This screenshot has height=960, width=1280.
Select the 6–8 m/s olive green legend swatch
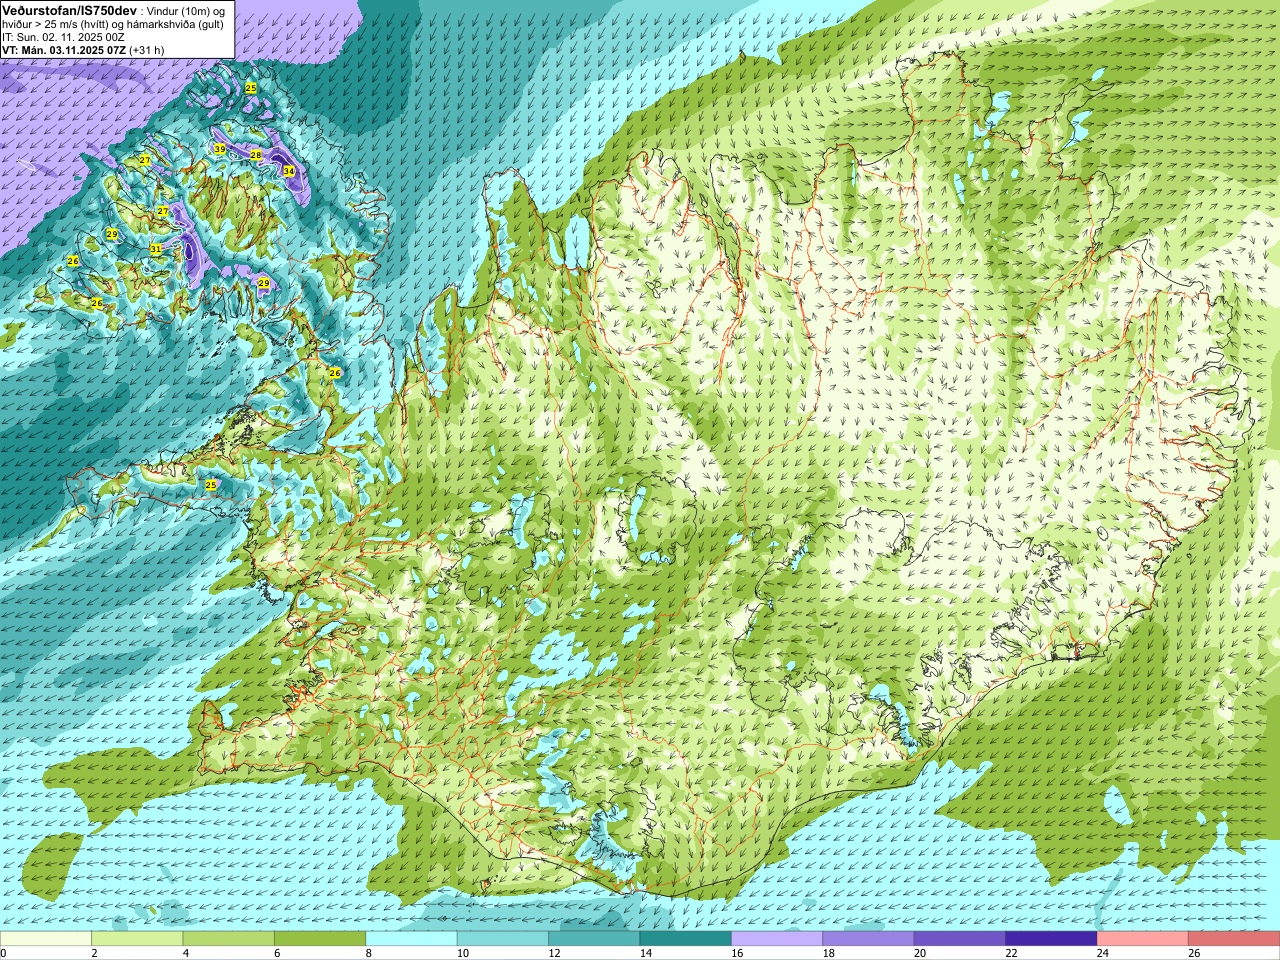coord(320,938)
